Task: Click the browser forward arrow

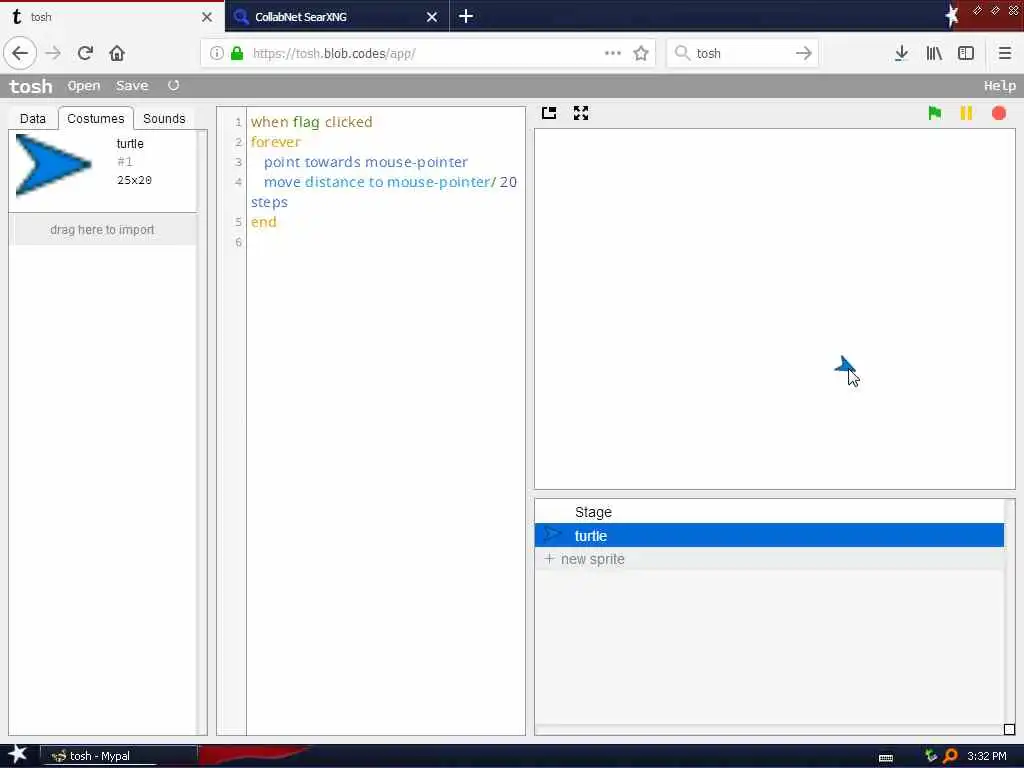Action: (x=53, y=53)
